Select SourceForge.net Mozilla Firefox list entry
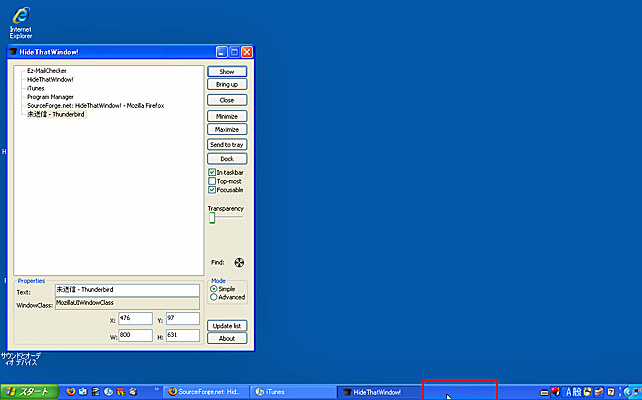This screenshot has height=400, width=642. (95, 106)
